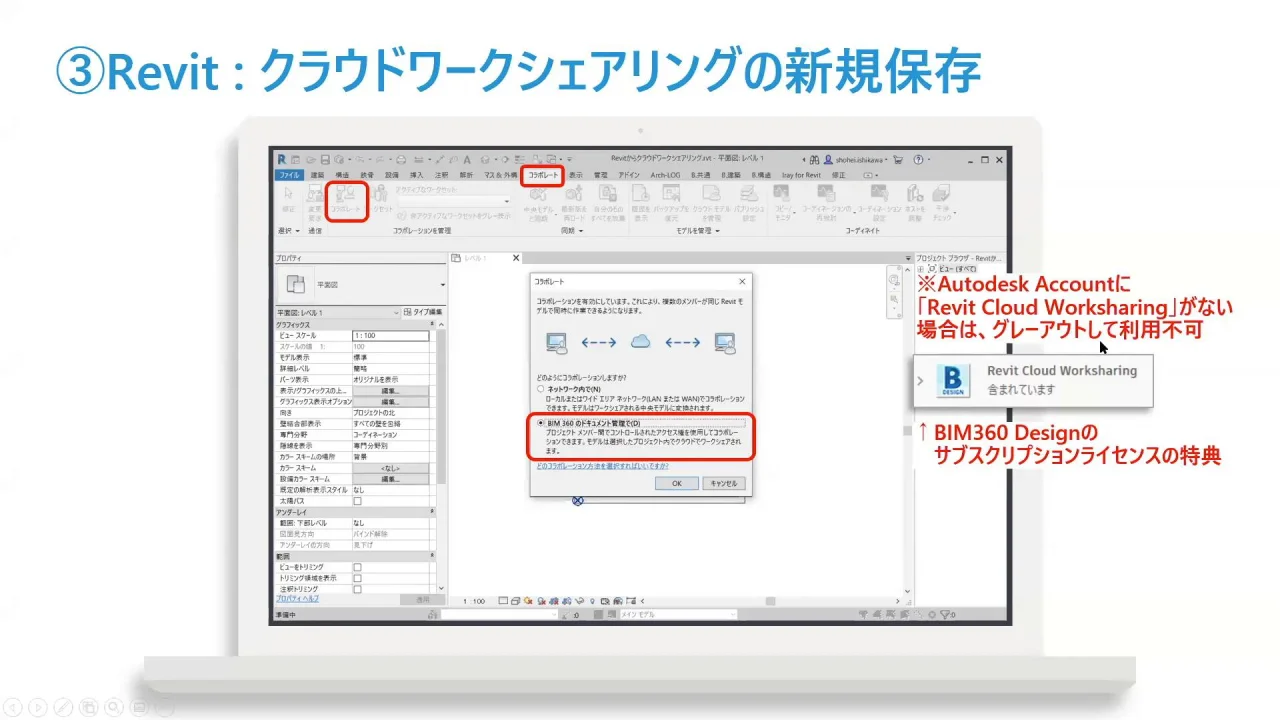
Task: Click the Revit R application logo
Action: tap(282, 159)
